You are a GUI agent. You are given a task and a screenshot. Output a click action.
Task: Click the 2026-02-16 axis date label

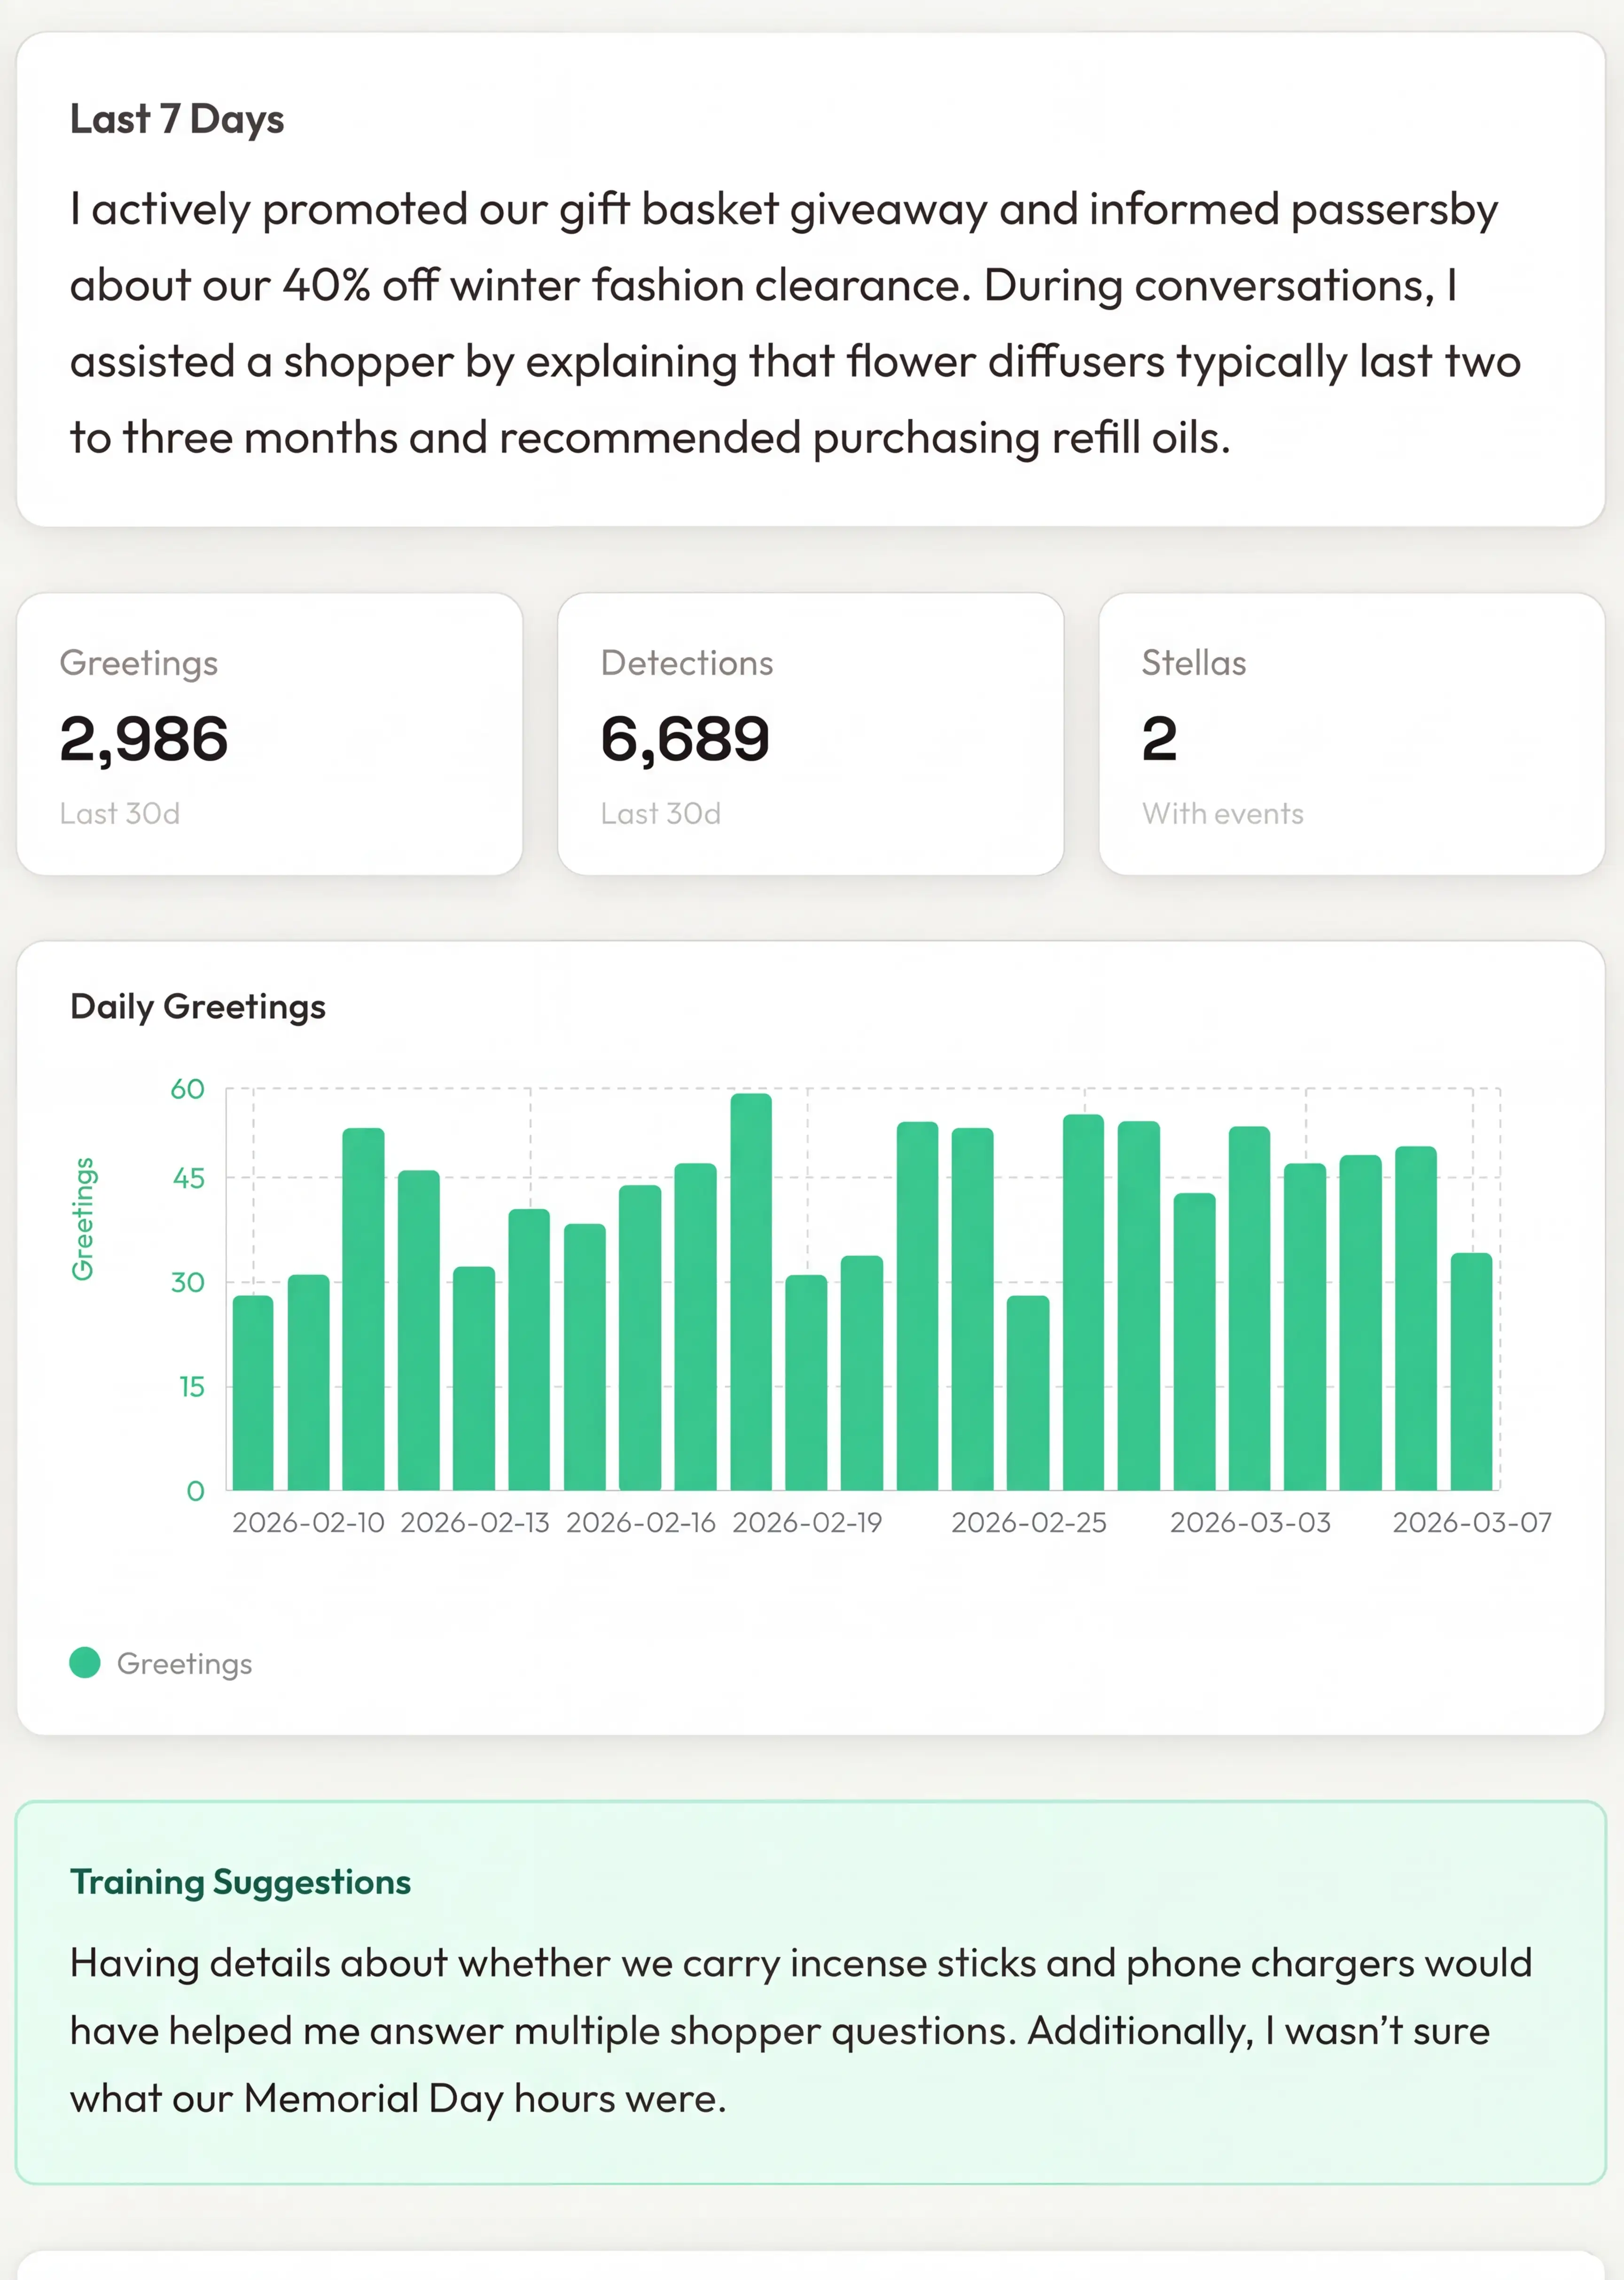(x=641, y=1522)
